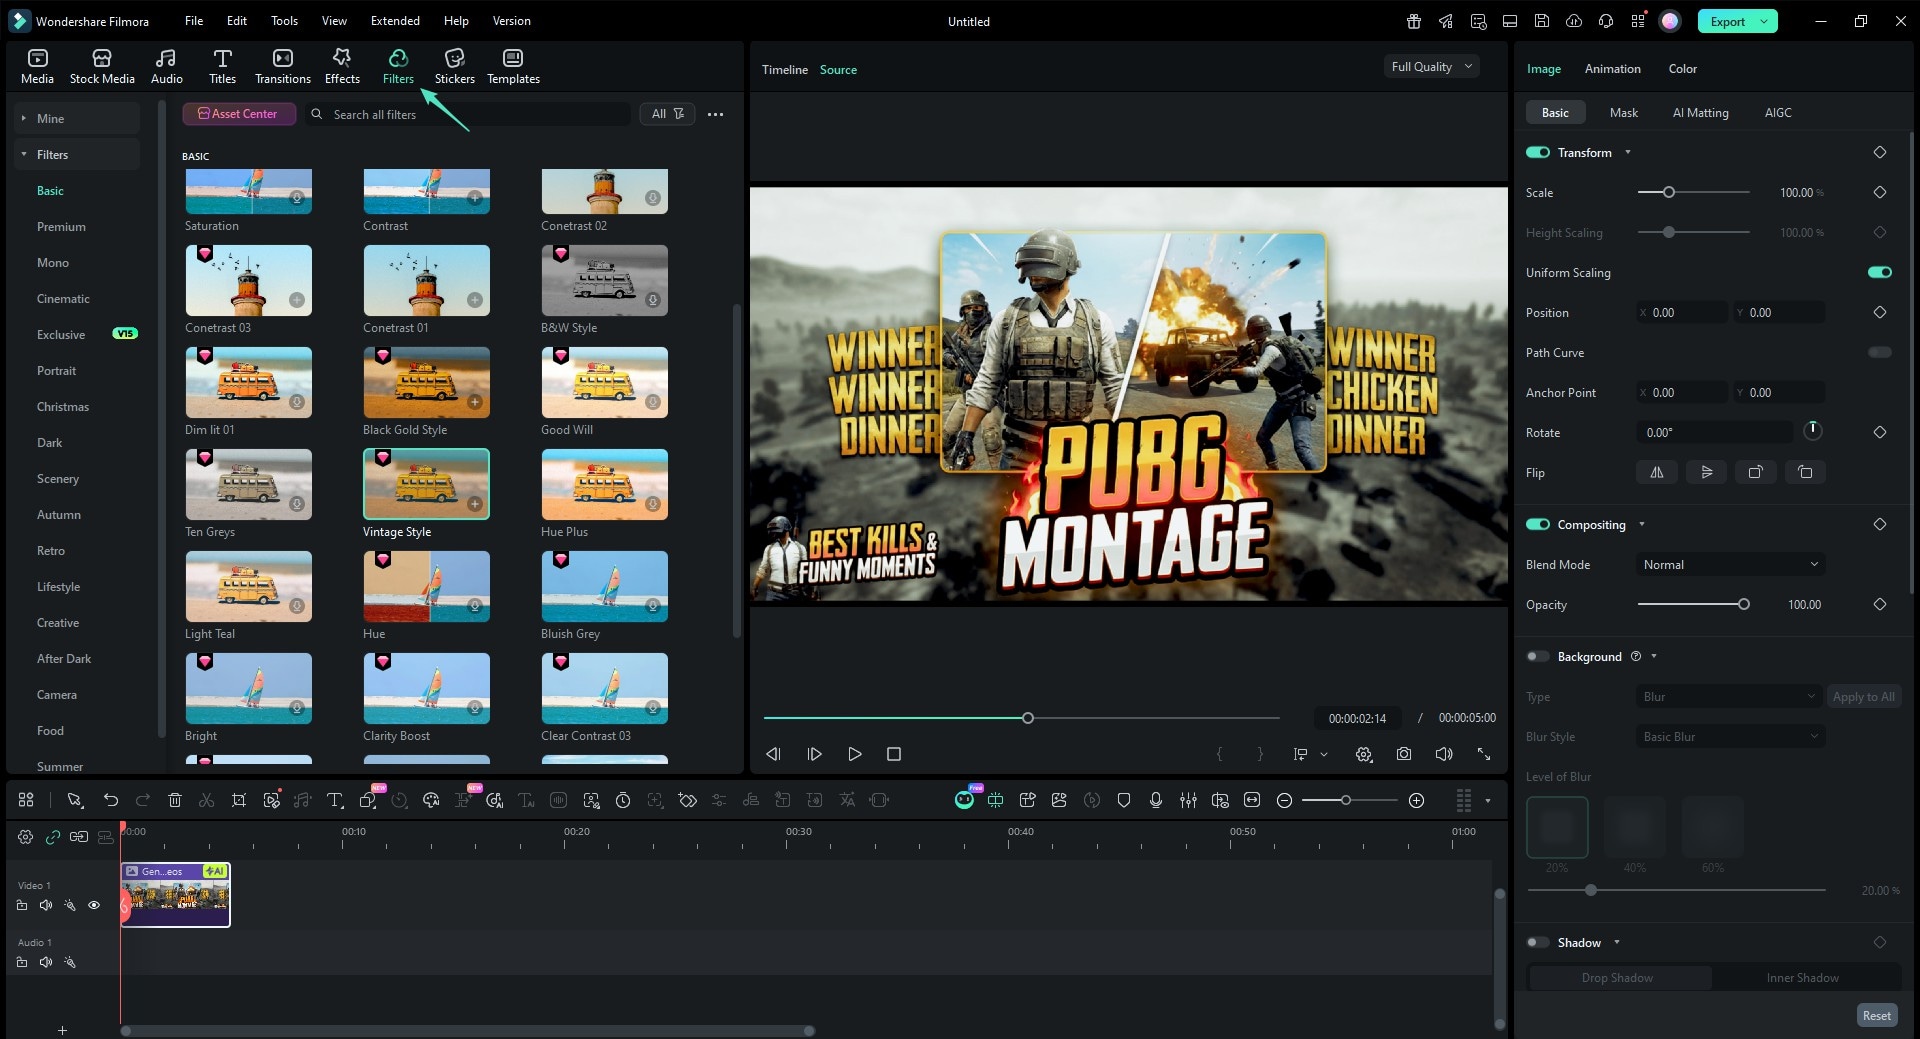
Task: Open the Asset Center
Action: click(x=239, y=113)
